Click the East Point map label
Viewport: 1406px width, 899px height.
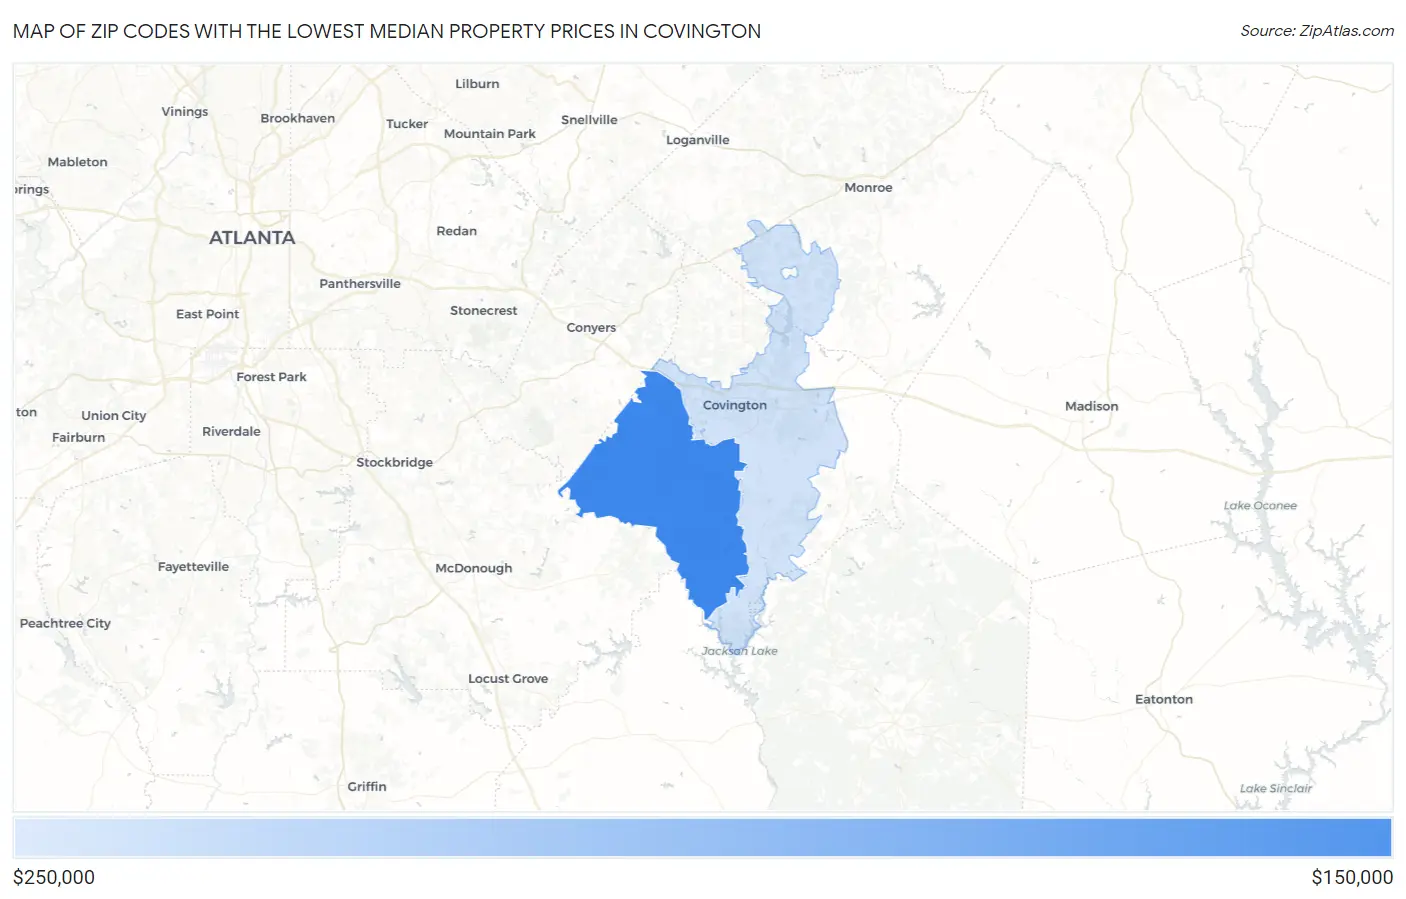[208, 314]
